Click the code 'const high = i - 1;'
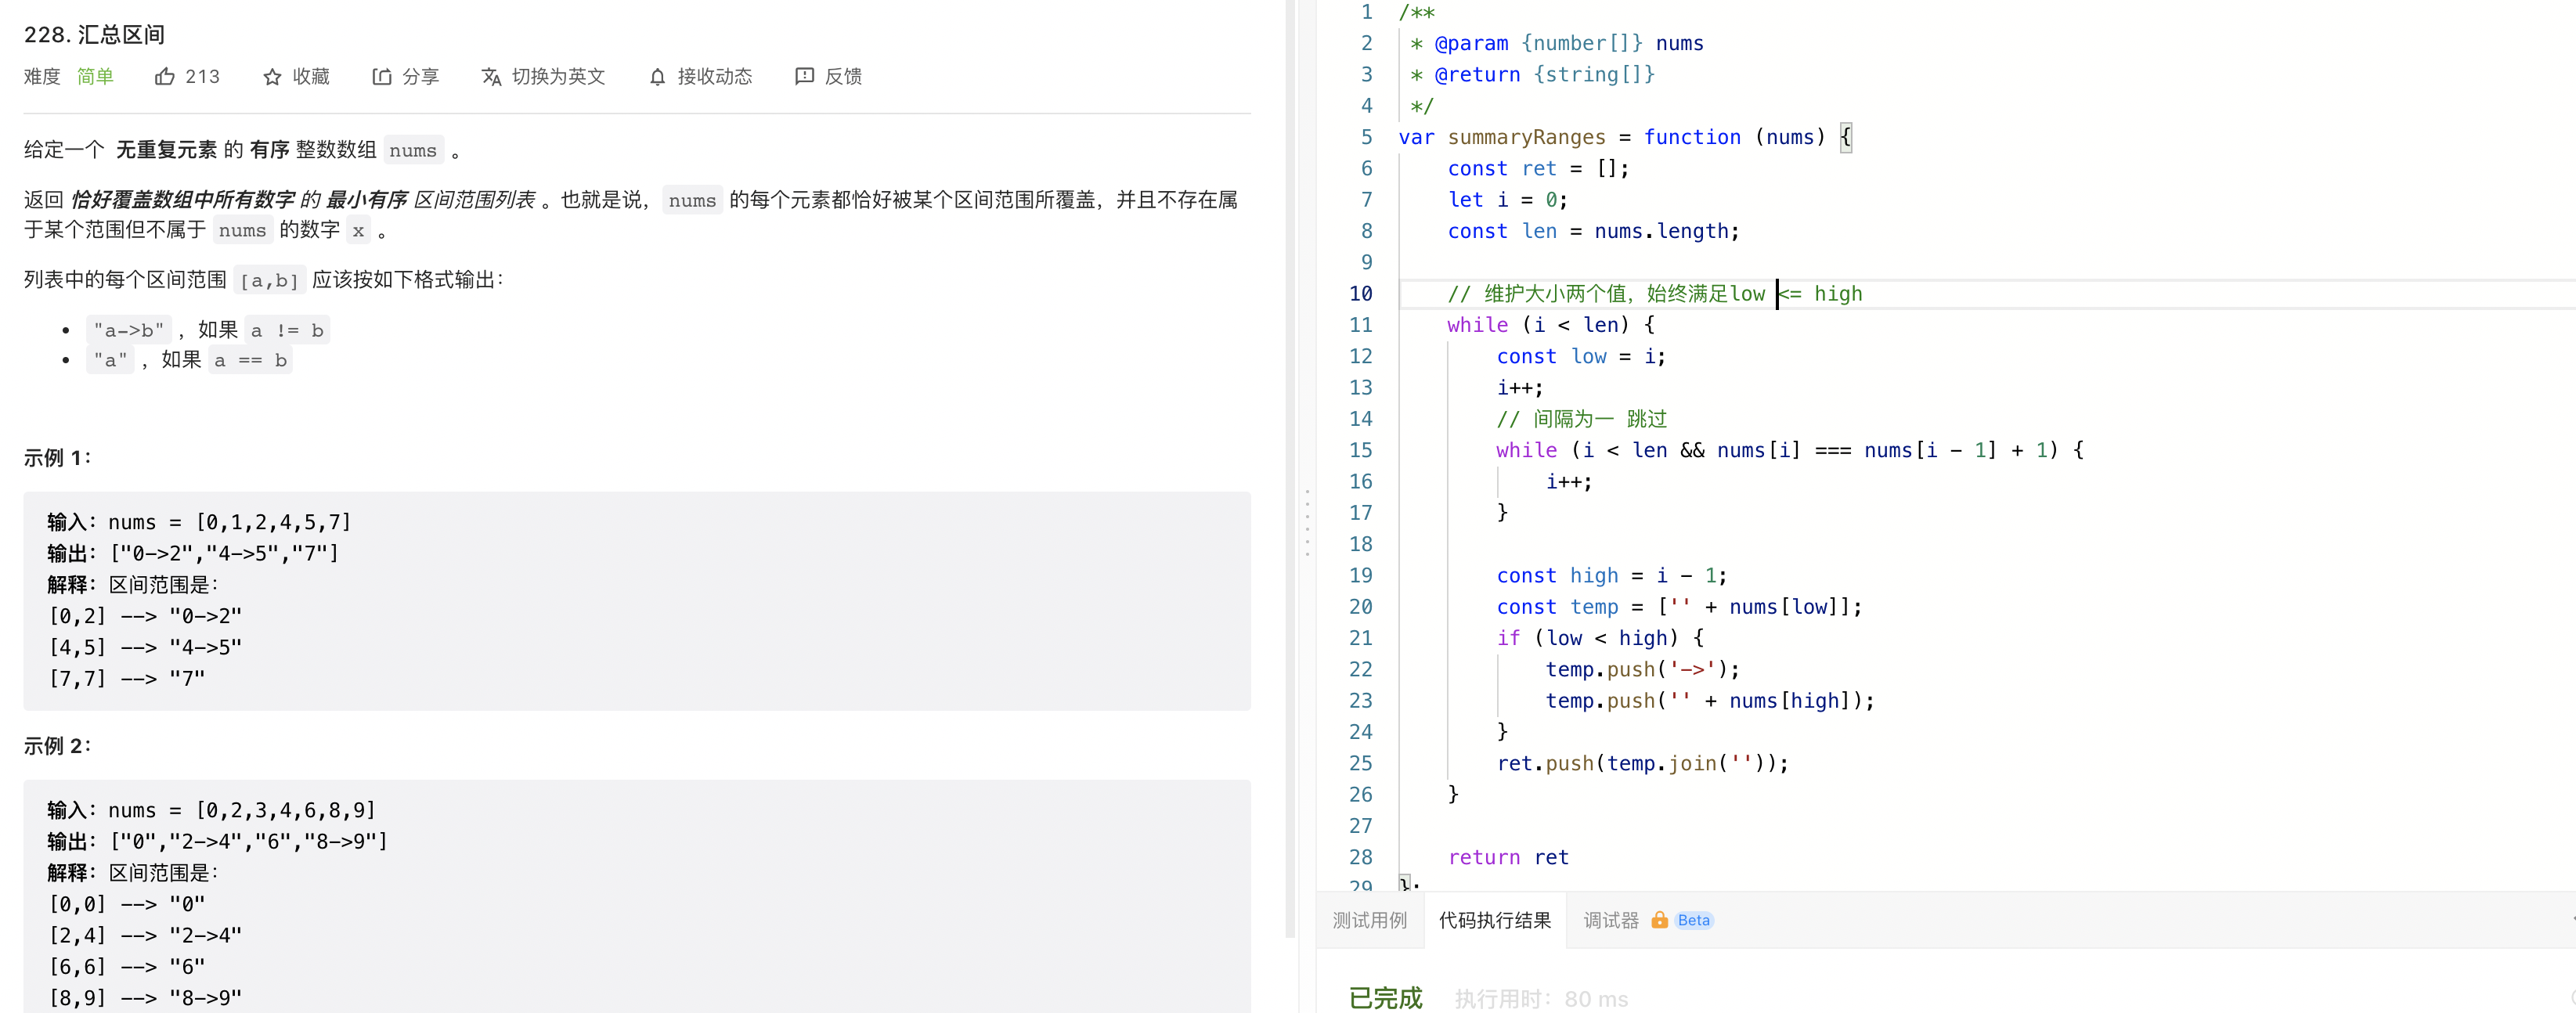This screenshot has width=2576, height=1013. (1611, 575)
